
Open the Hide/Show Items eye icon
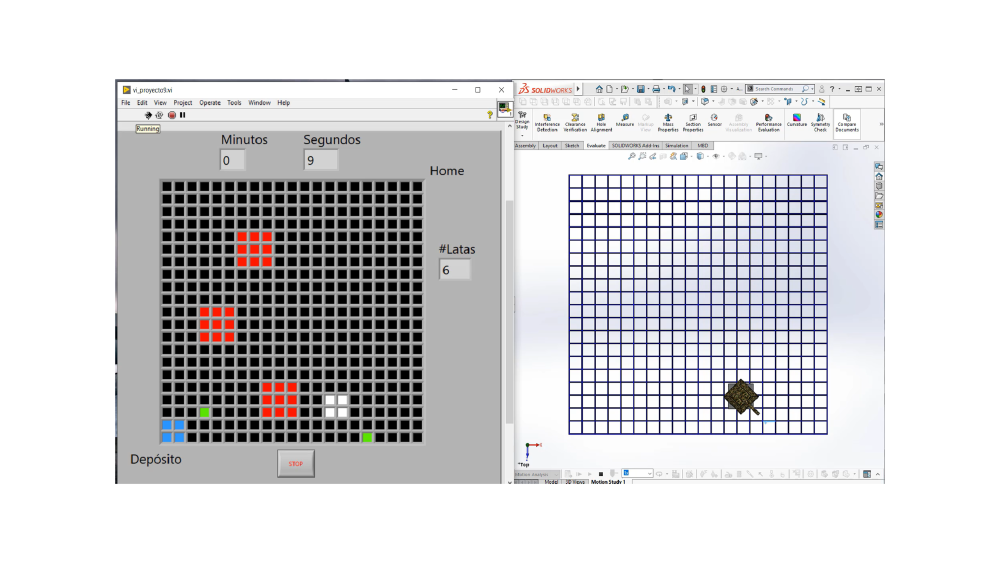coord(716,156)
